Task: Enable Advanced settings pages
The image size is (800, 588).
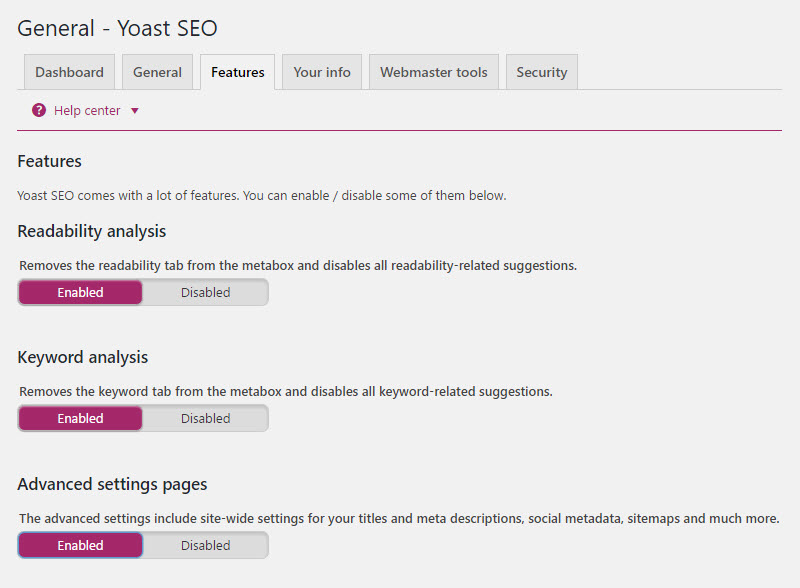Action: point(81,545)
